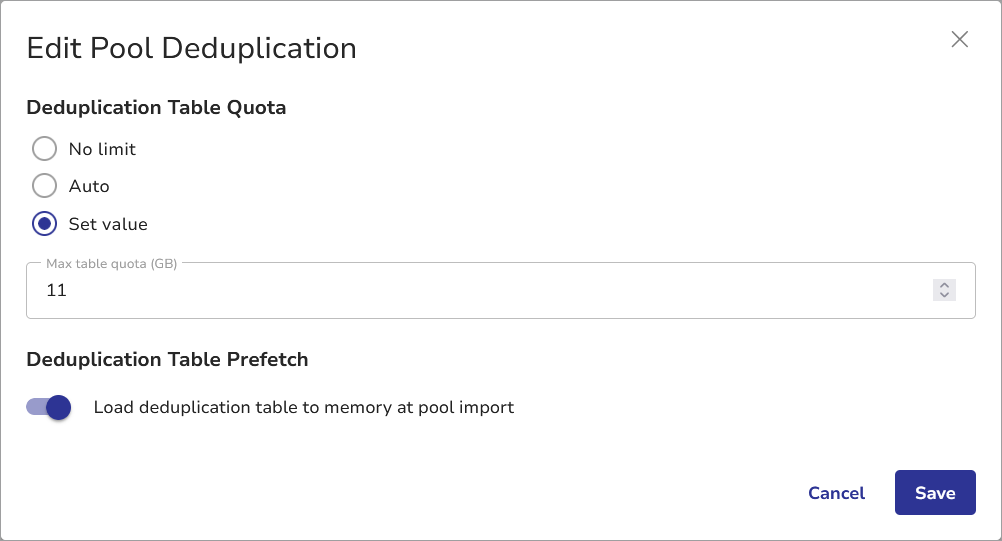
Task: Click 'Load deduplication table to memory' label
Action: (303, 407)
